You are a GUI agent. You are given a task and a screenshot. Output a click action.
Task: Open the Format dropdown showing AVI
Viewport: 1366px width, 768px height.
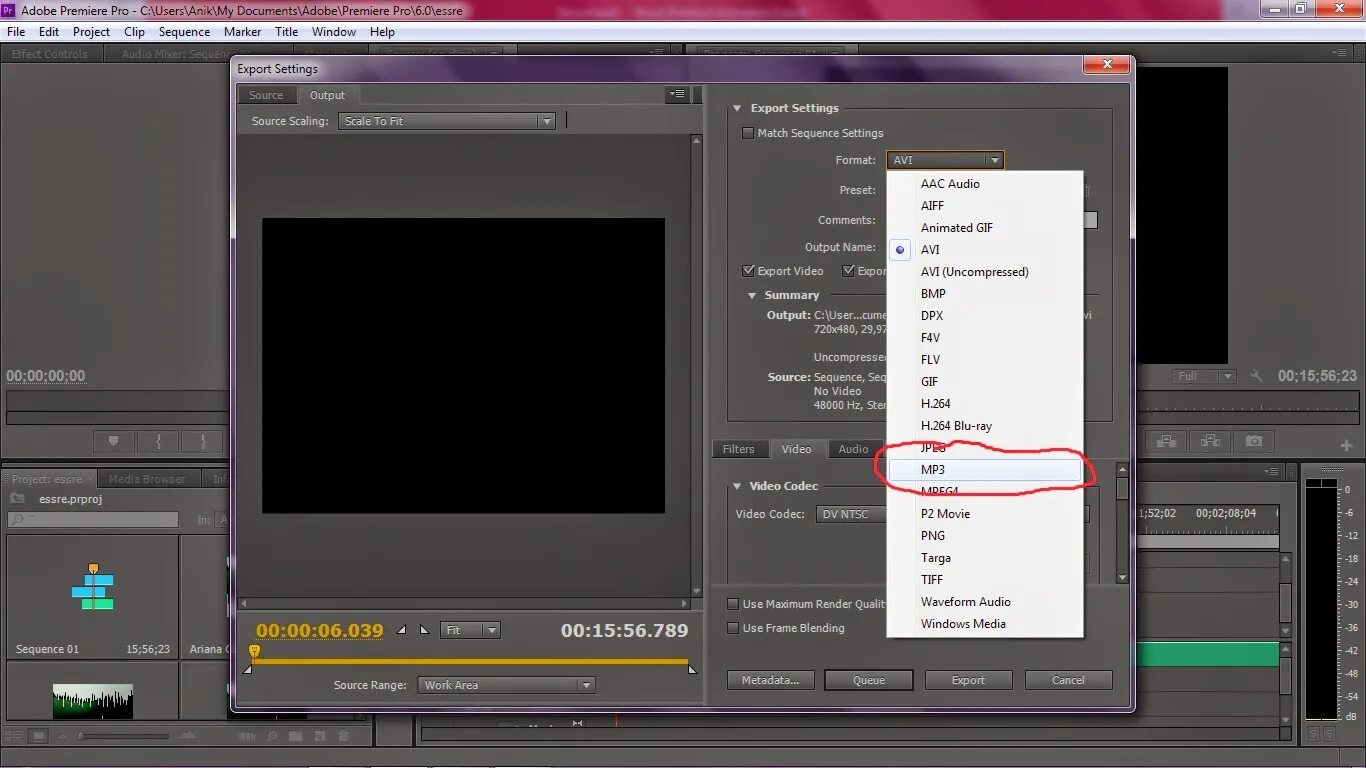click(x=944, y=160)
